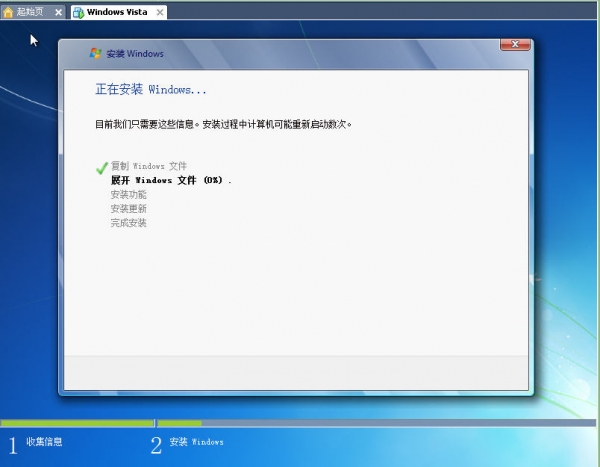Close the 起始页 tab

coord(58,13)
